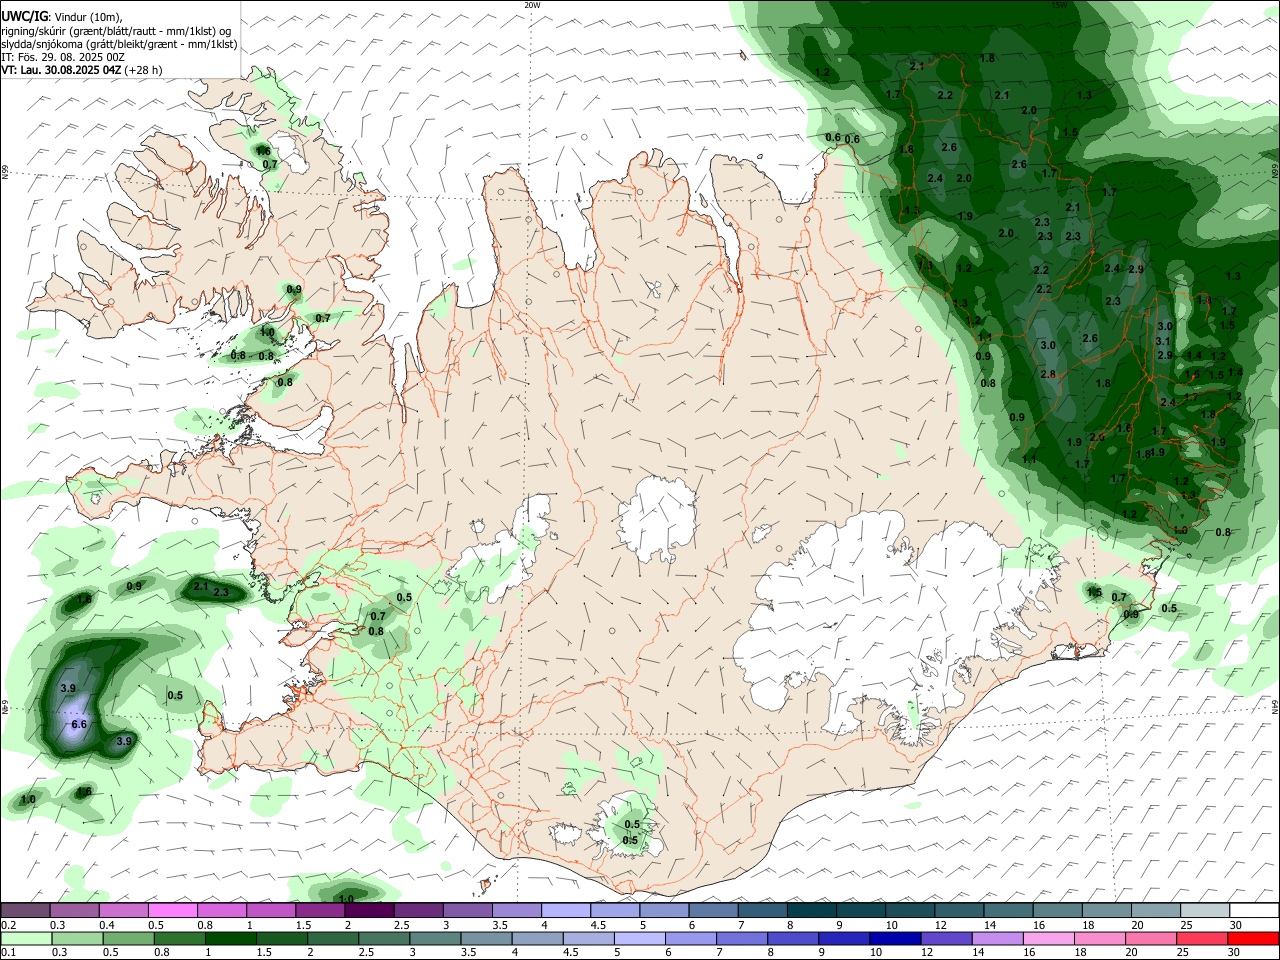This screenshot has height=960, width=1280.
Task: Pick the 2–2.5 darkest purple swatch, top legend row
Action: pos(369,910)
